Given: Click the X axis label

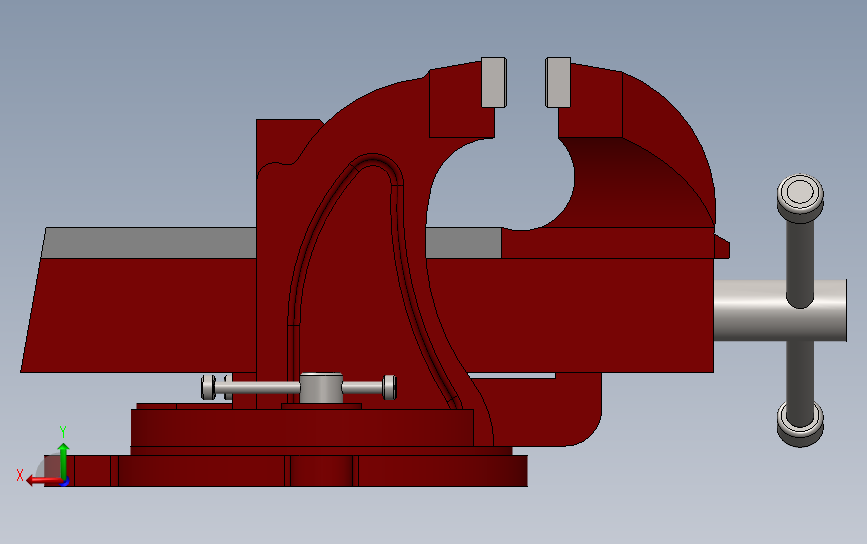Looking at the screenshot, I should (x=20, y=475).
